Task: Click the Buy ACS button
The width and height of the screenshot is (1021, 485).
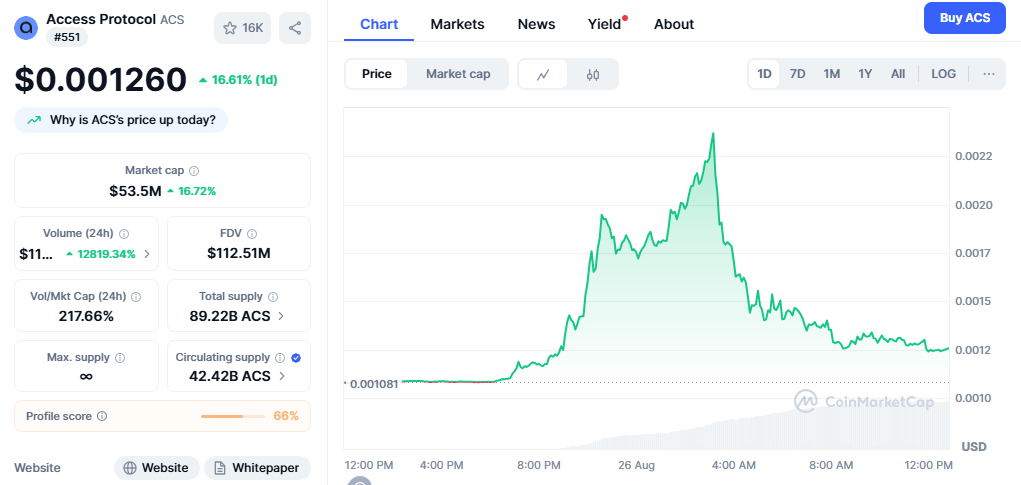Action: coord(965,18)
